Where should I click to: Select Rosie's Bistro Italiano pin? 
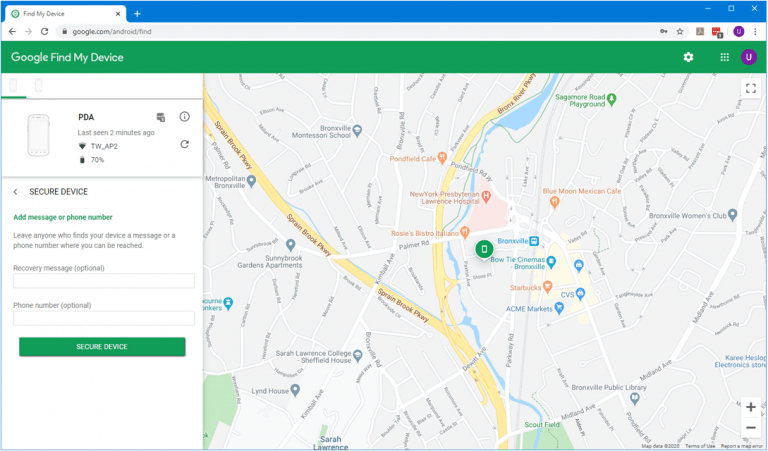point(465,232)
